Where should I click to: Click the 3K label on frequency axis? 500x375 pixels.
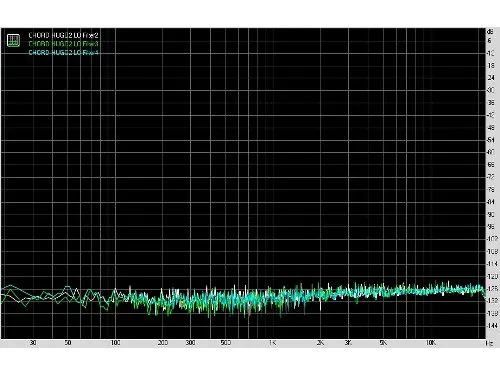[348, 343]
